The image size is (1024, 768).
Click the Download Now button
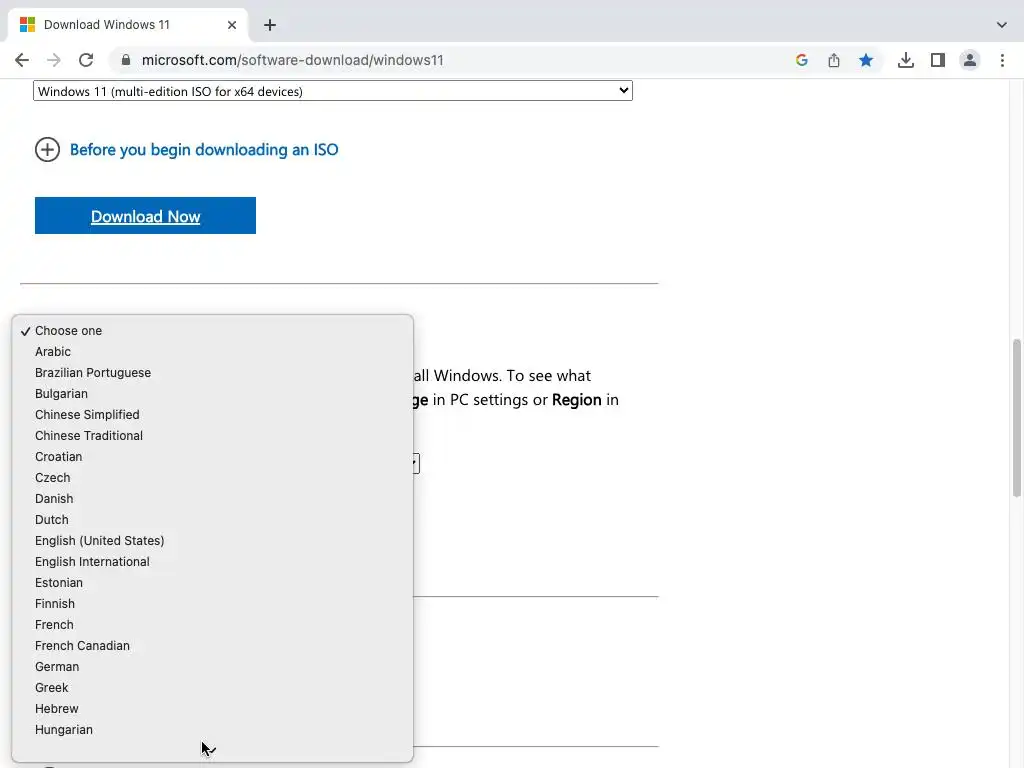tap(145, 216)
